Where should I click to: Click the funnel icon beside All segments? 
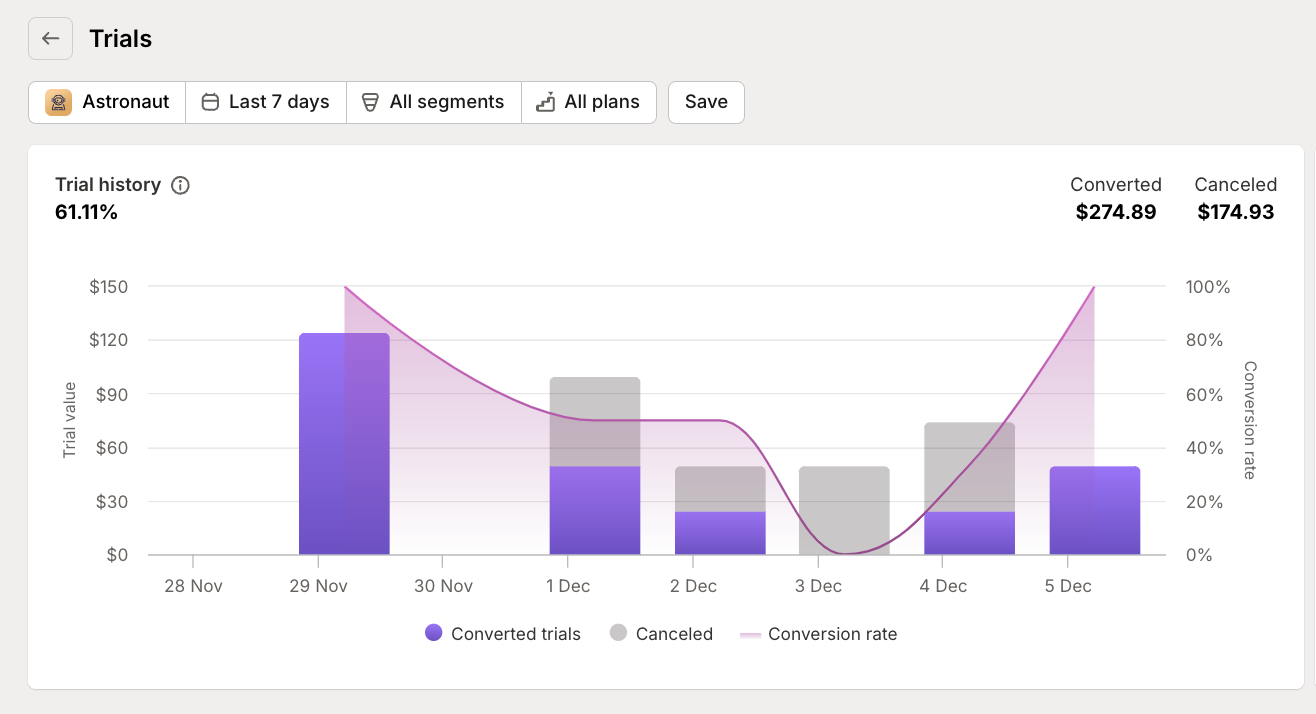point(370,102)
